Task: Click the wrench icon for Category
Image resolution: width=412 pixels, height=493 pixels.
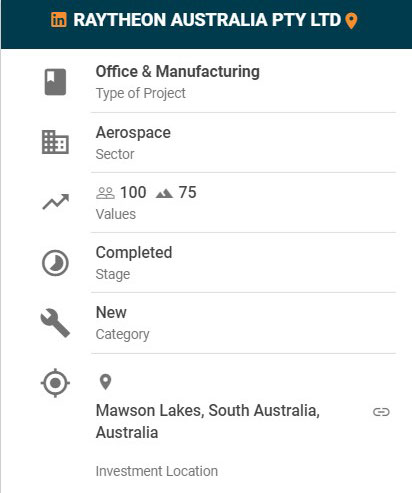Action: 55,323
